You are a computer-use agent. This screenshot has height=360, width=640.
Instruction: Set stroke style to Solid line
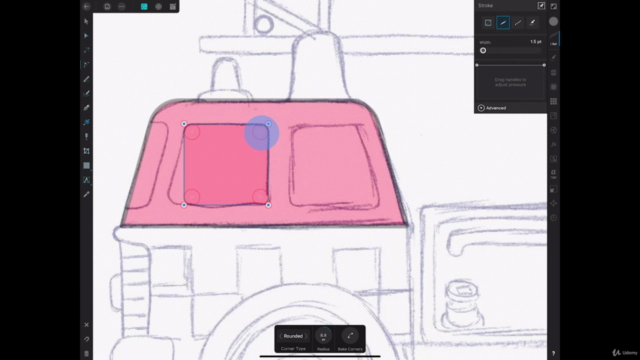(503, 23)
